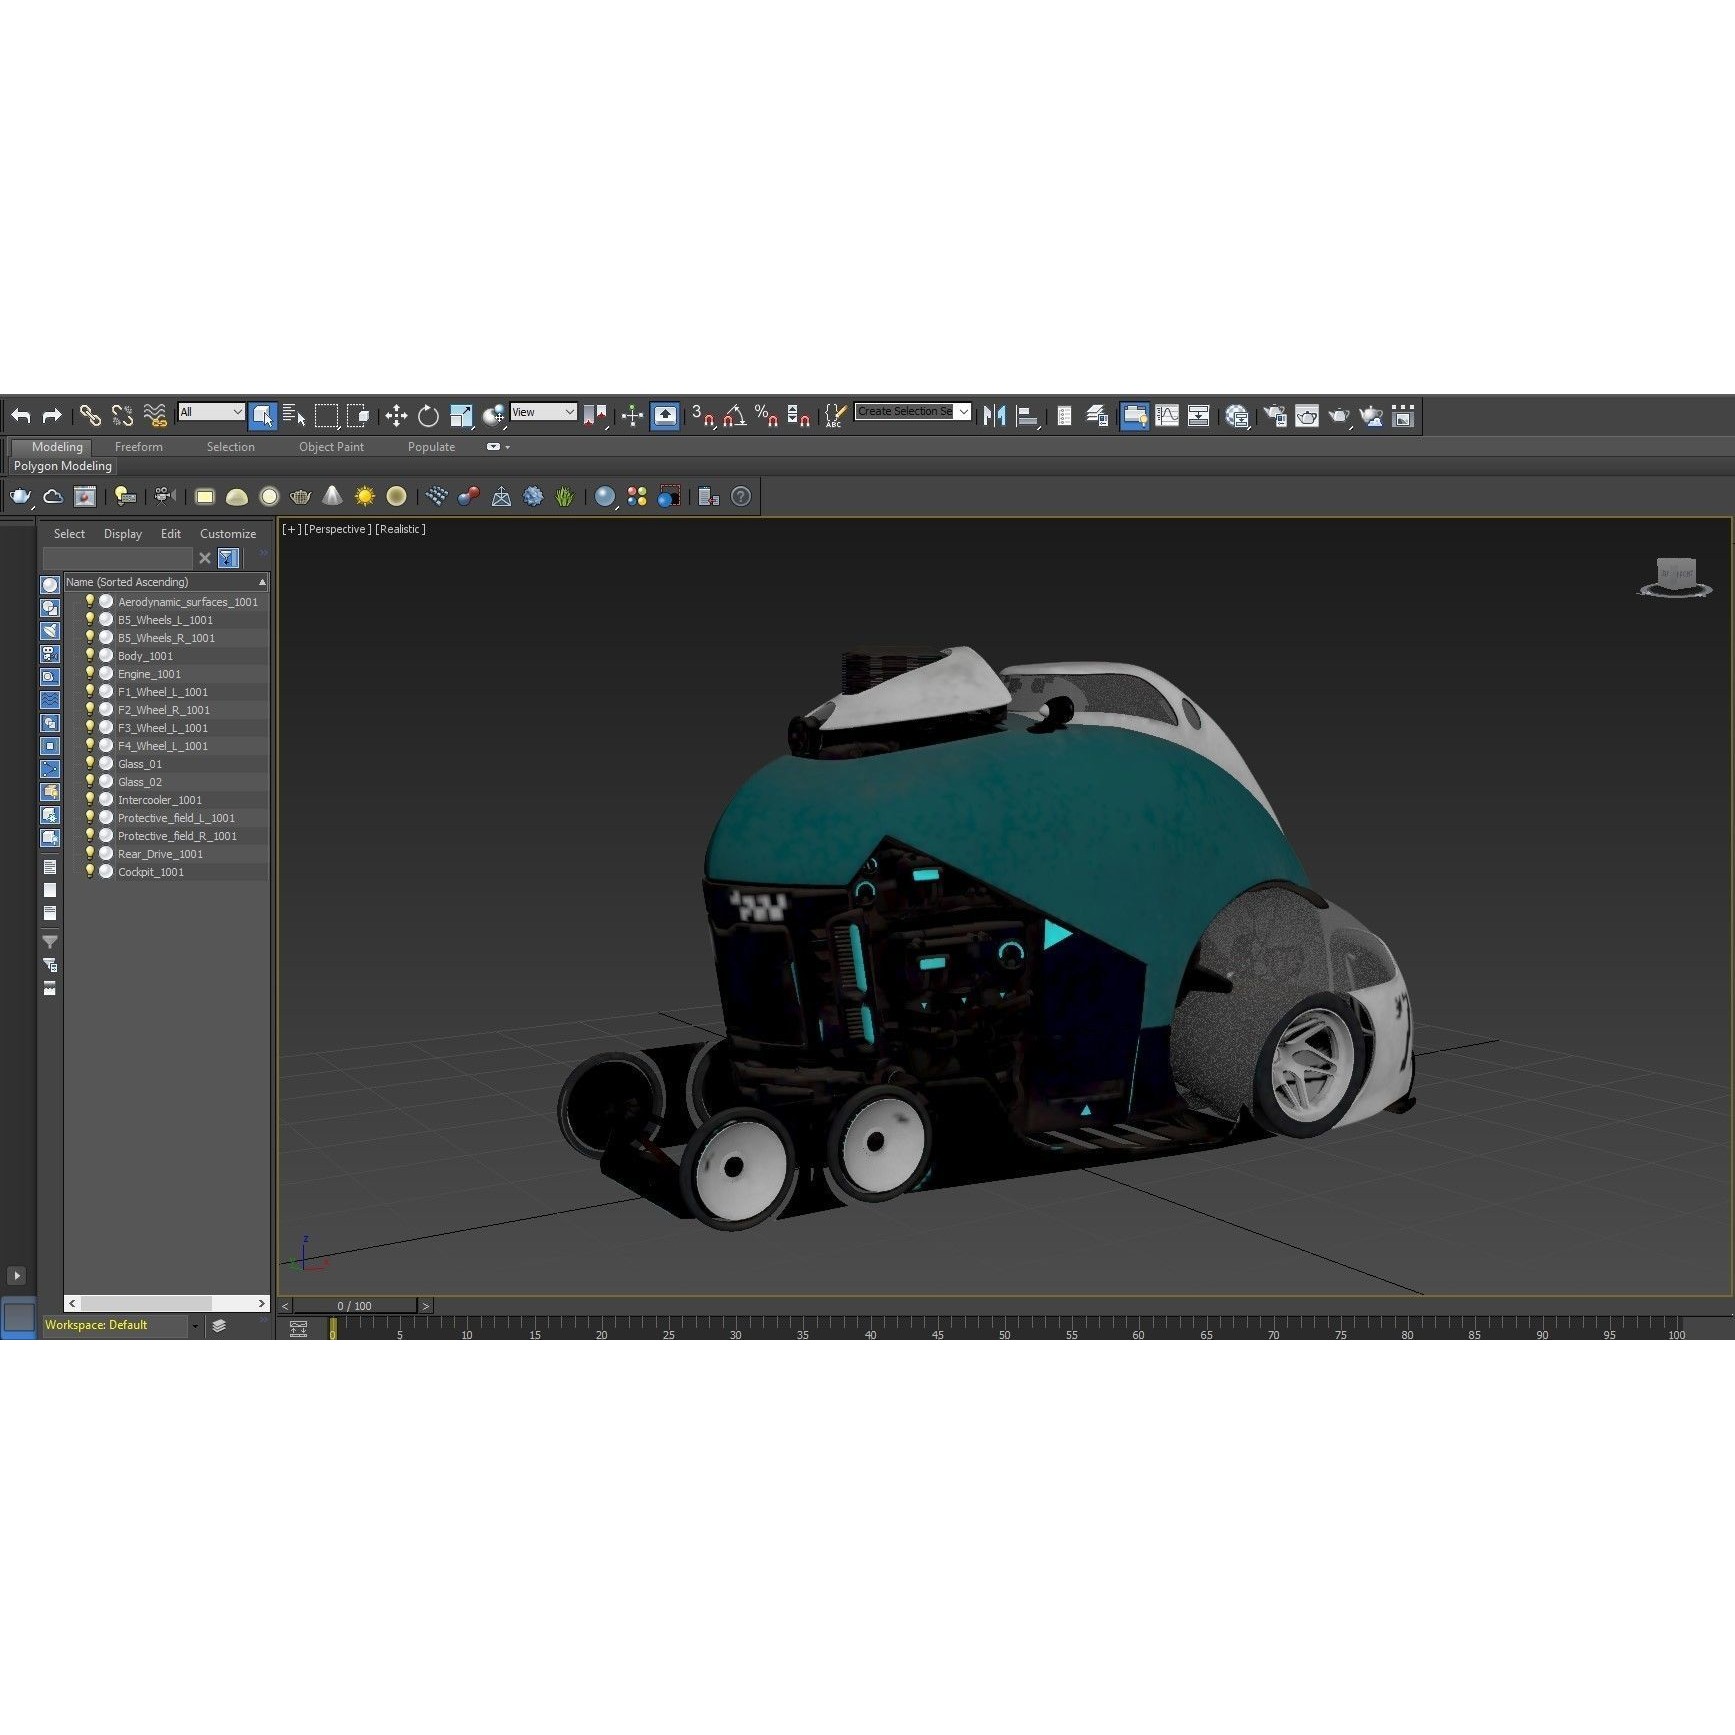
Task: Click the sun light icon in the lower toolbar
Action: pos(363,497)
